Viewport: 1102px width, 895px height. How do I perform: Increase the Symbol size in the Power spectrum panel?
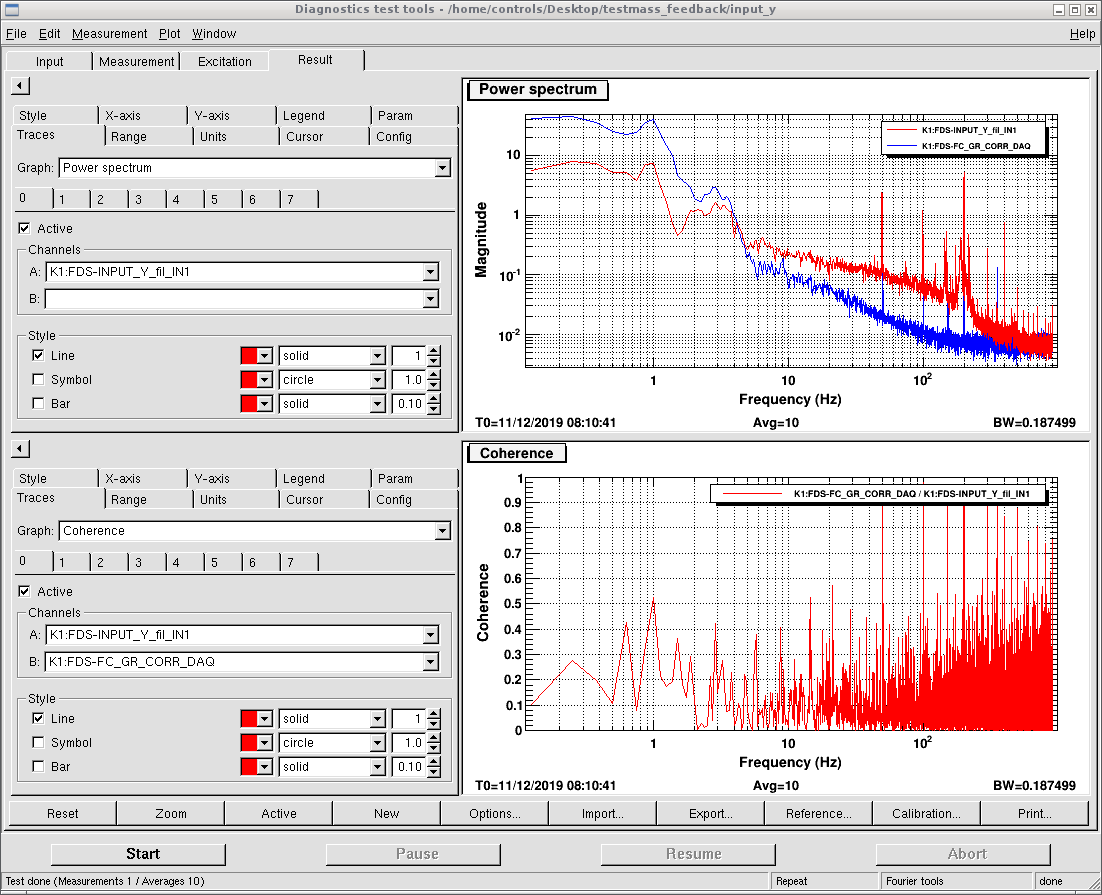point(433,375)
